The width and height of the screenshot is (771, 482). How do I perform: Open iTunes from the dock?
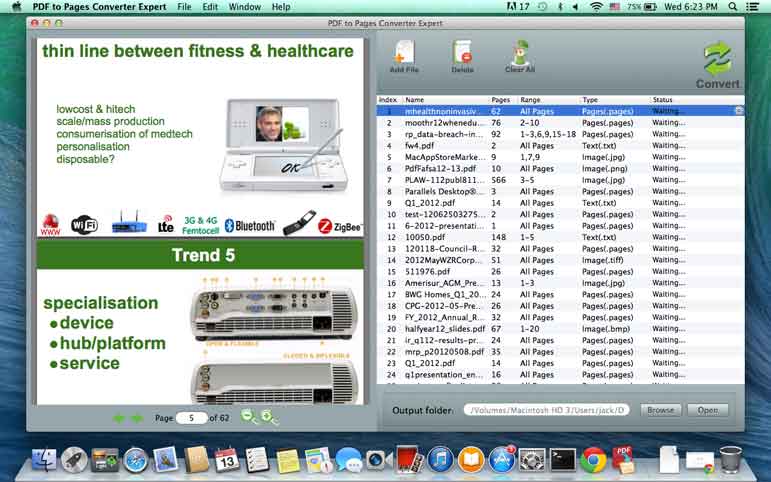point(441,461)
